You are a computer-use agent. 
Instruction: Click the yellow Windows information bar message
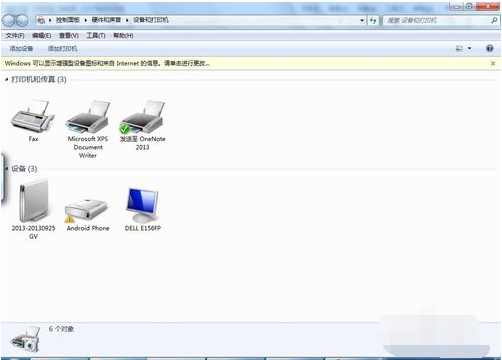pyautogui.click(x=107, y=63)
